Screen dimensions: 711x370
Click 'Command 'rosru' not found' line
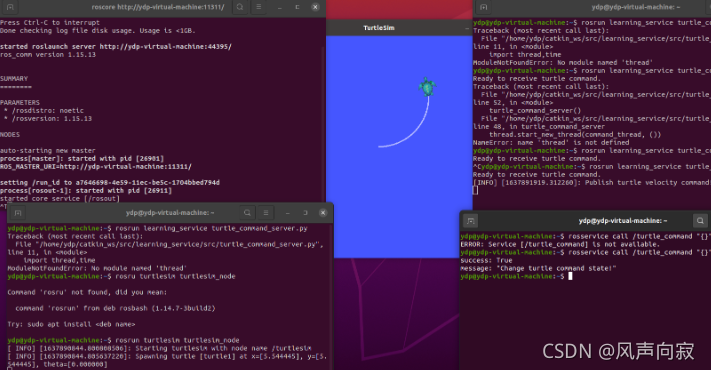click(x=87, y=292)
